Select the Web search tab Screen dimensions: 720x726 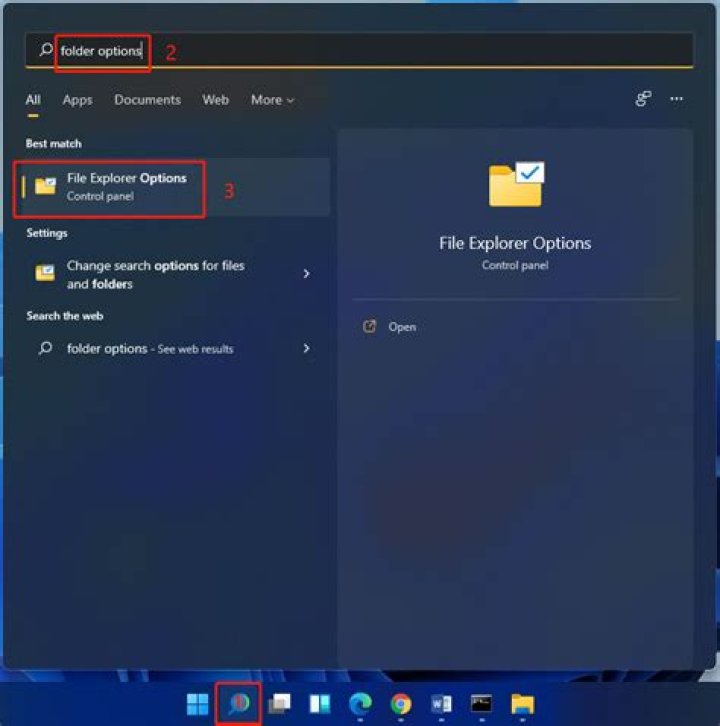tap(215, 100)
